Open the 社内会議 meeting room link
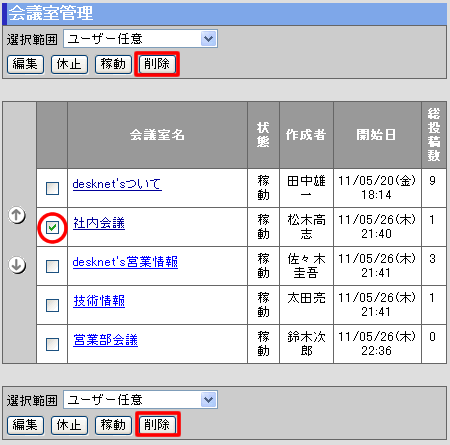450x445 pixels. tap(99, 223)
